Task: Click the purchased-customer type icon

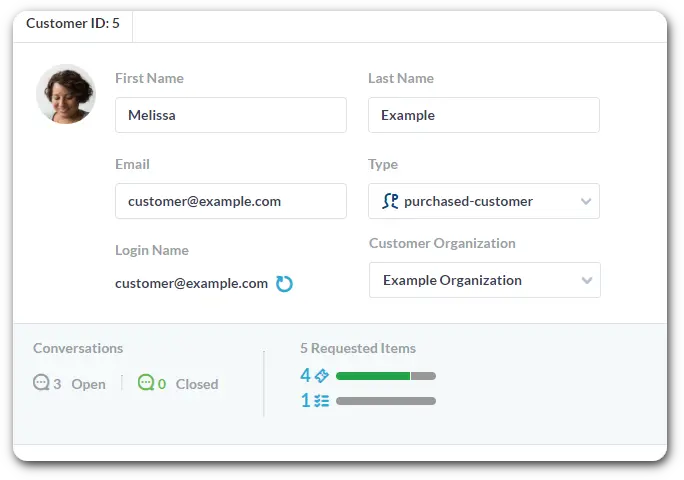Action: pos(390,201)
